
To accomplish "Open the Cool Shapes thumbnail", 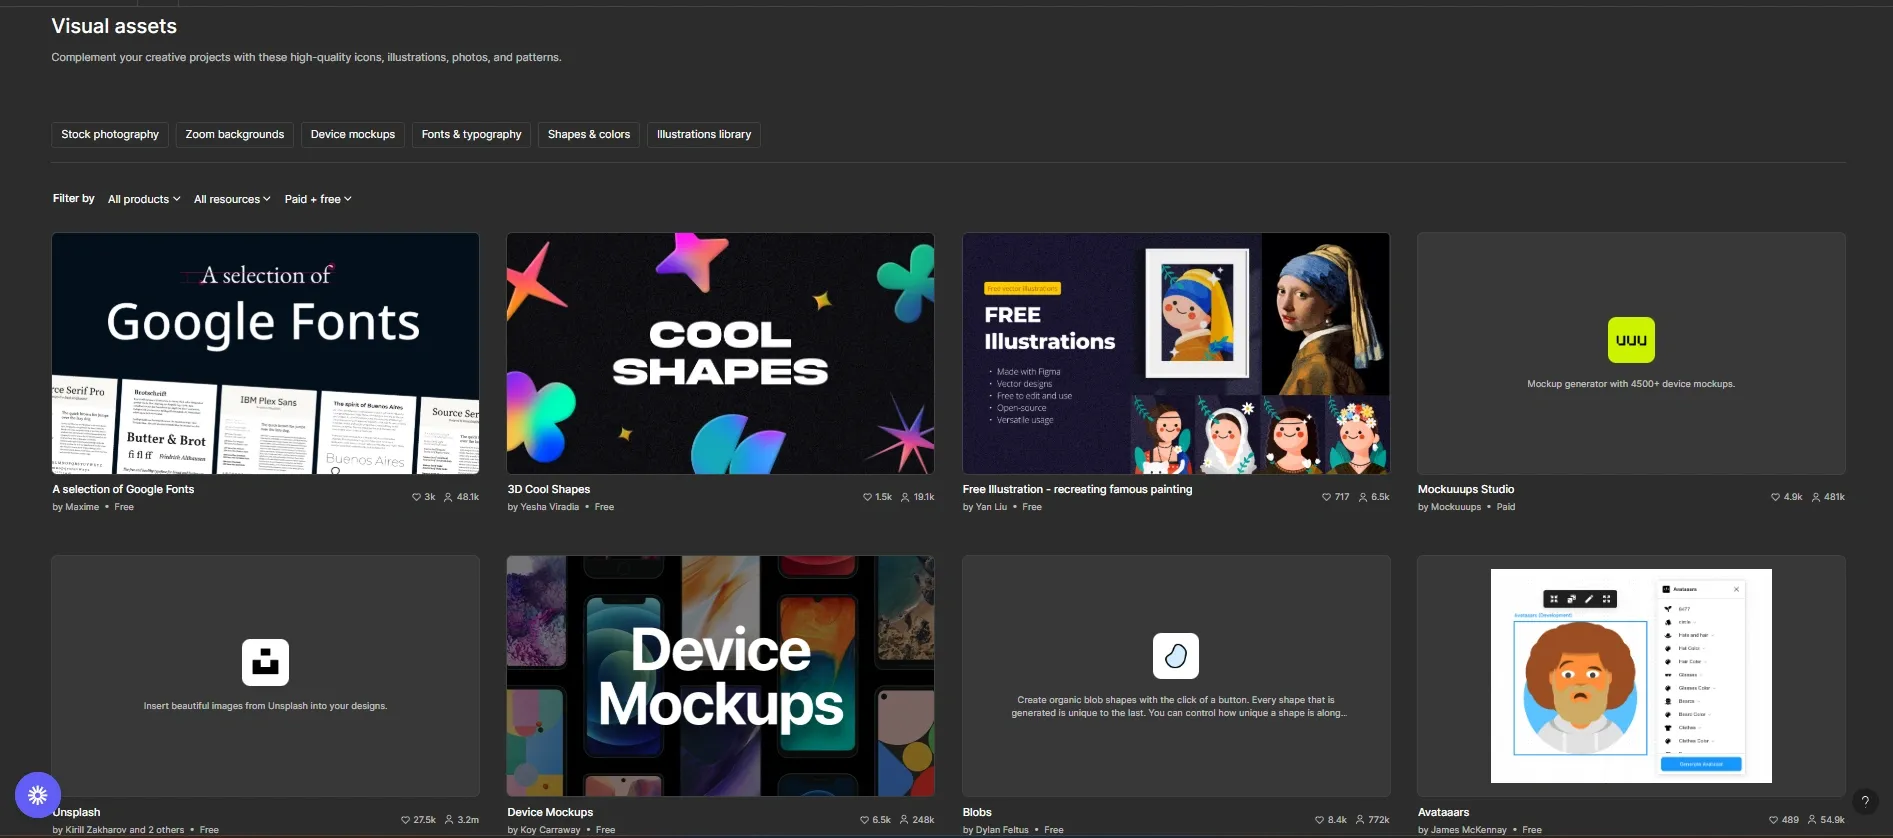I will coord(720,354).
